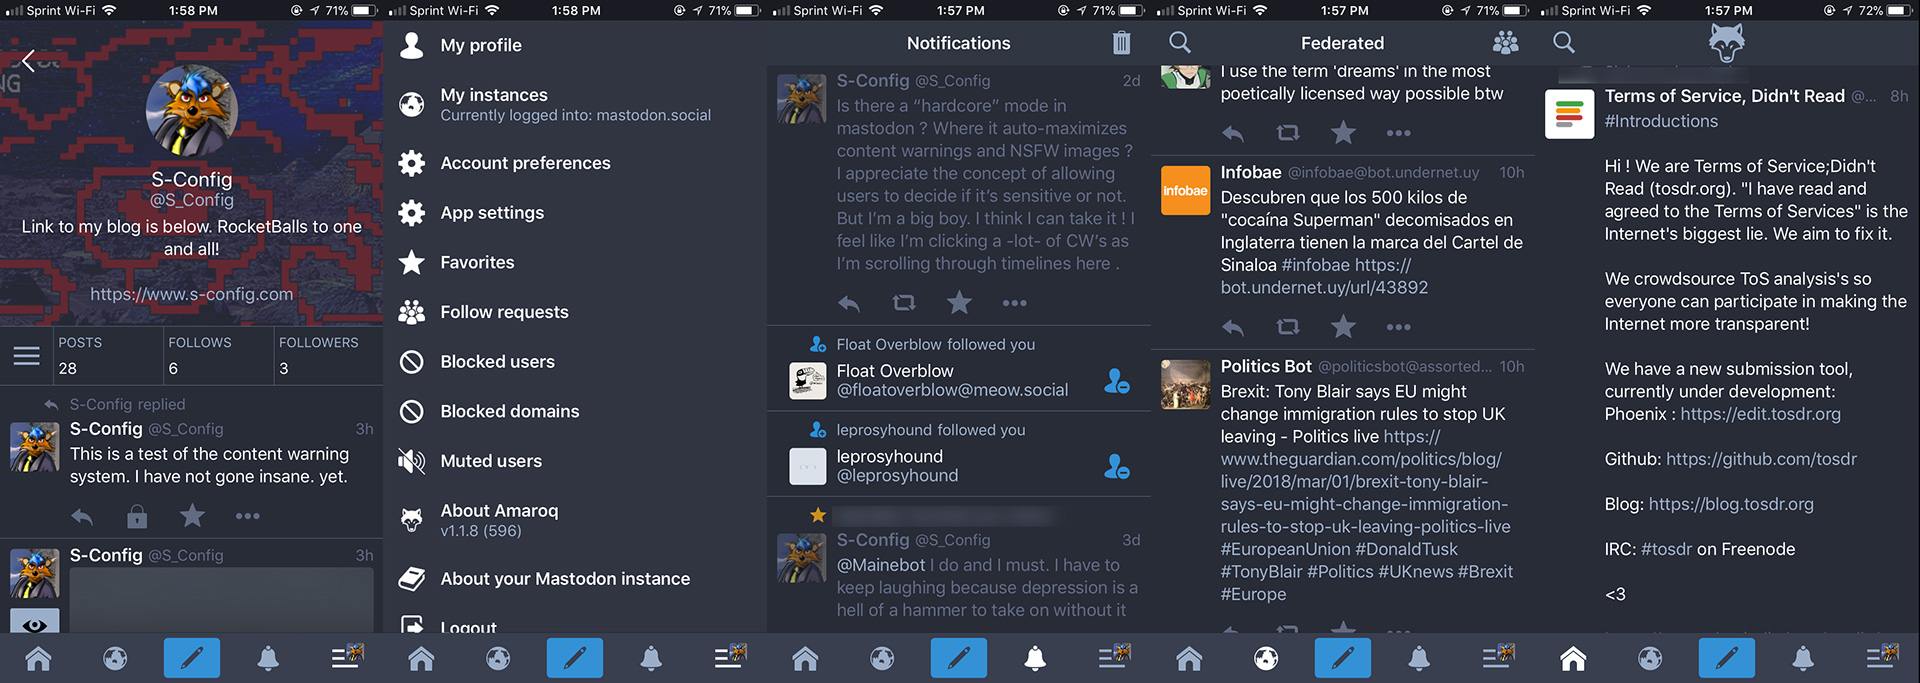Open the #Introductions hashtag
1920x683 pixels.
1661,121
